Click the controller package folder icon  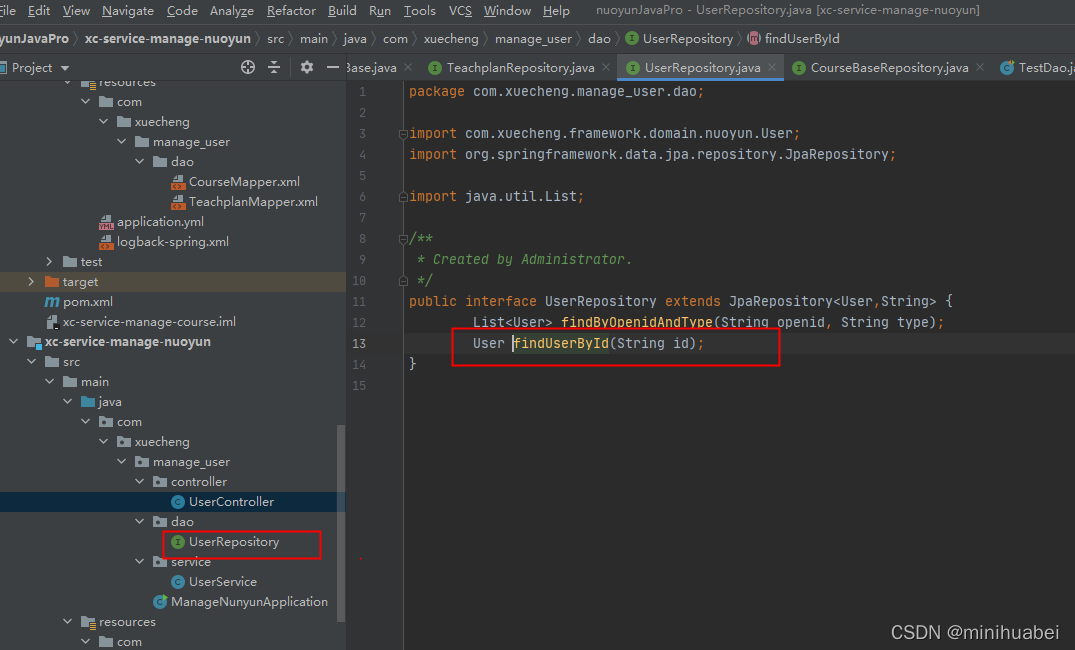(x=160, y=482)
